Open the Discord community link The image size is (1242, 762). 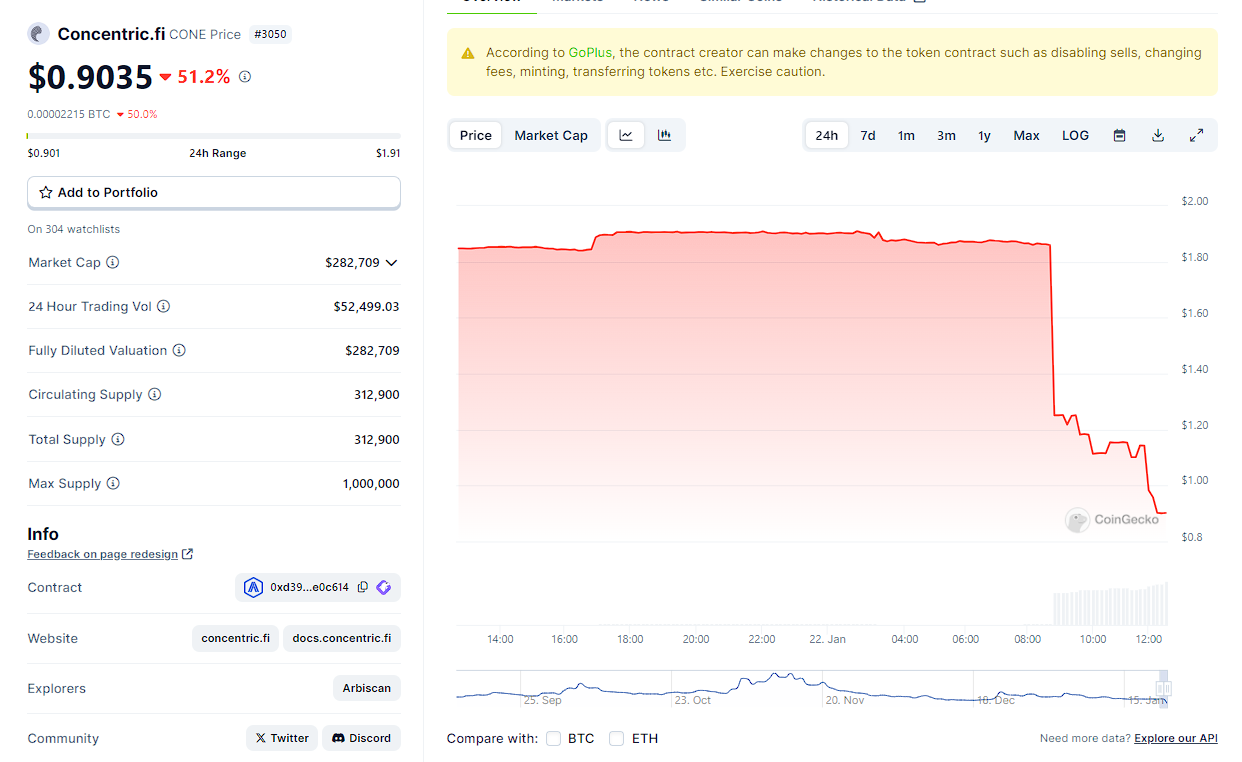[x=361, y=738]
